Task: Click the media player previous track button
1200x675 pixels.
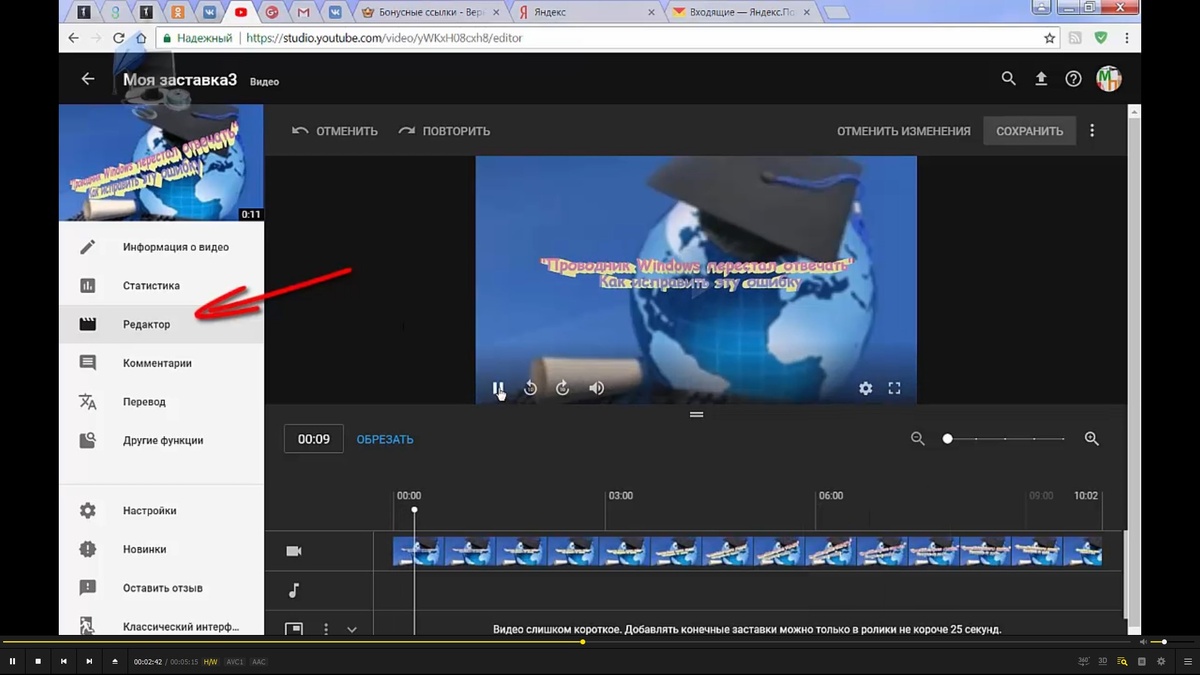Action: point(63,661)
